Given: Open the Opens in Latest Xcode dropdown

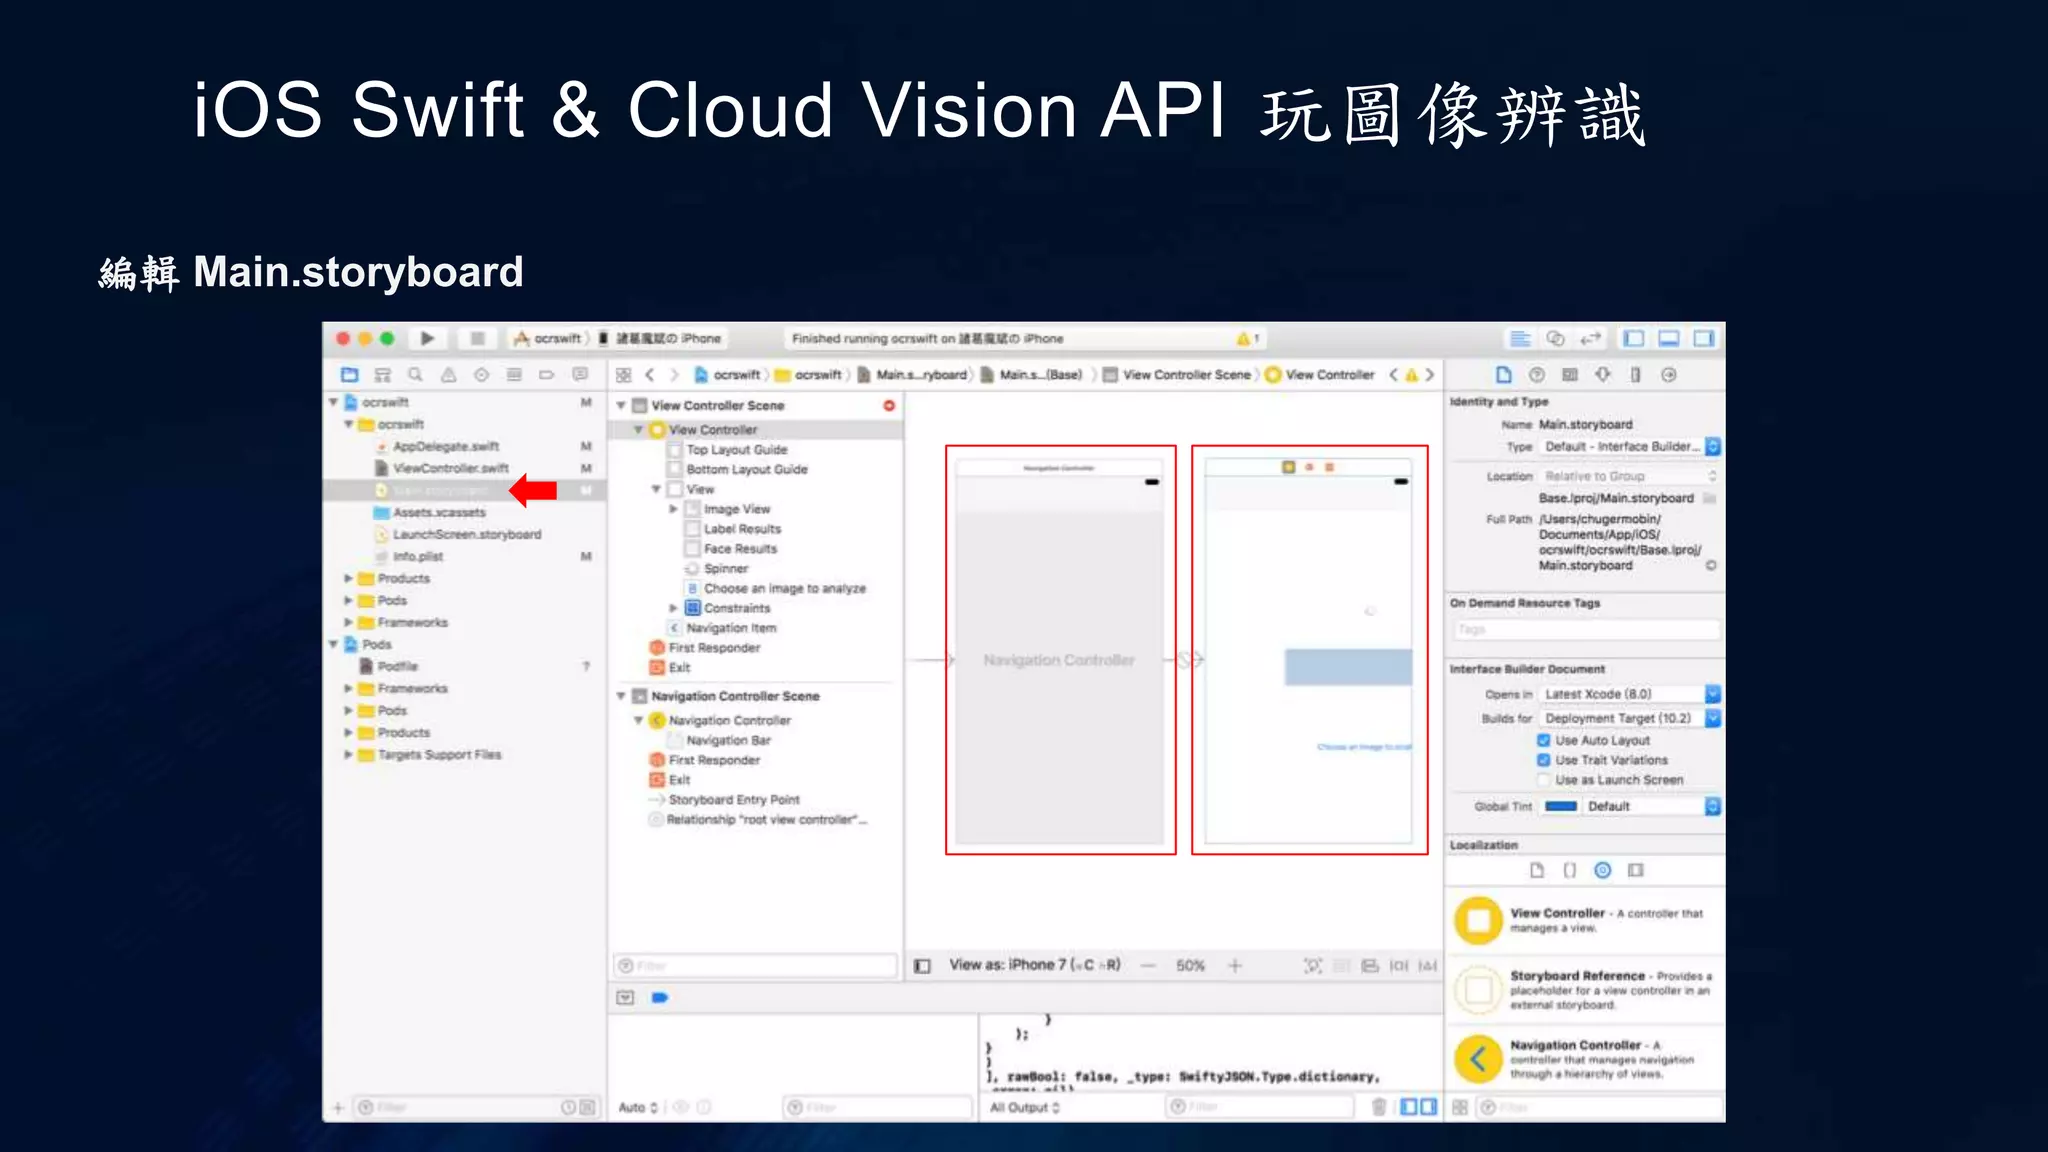Looking at the screenshot, I should tap(1629, 694).
